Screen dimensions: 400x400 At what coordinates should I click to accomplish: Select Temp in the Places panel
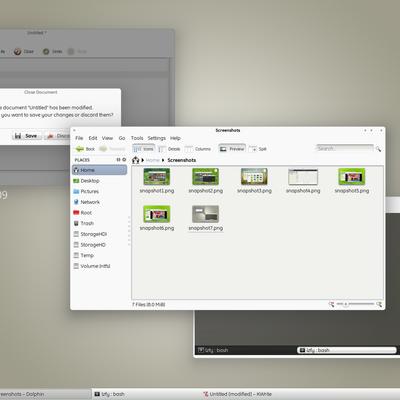pyautogui.click(x=99, y=255)
